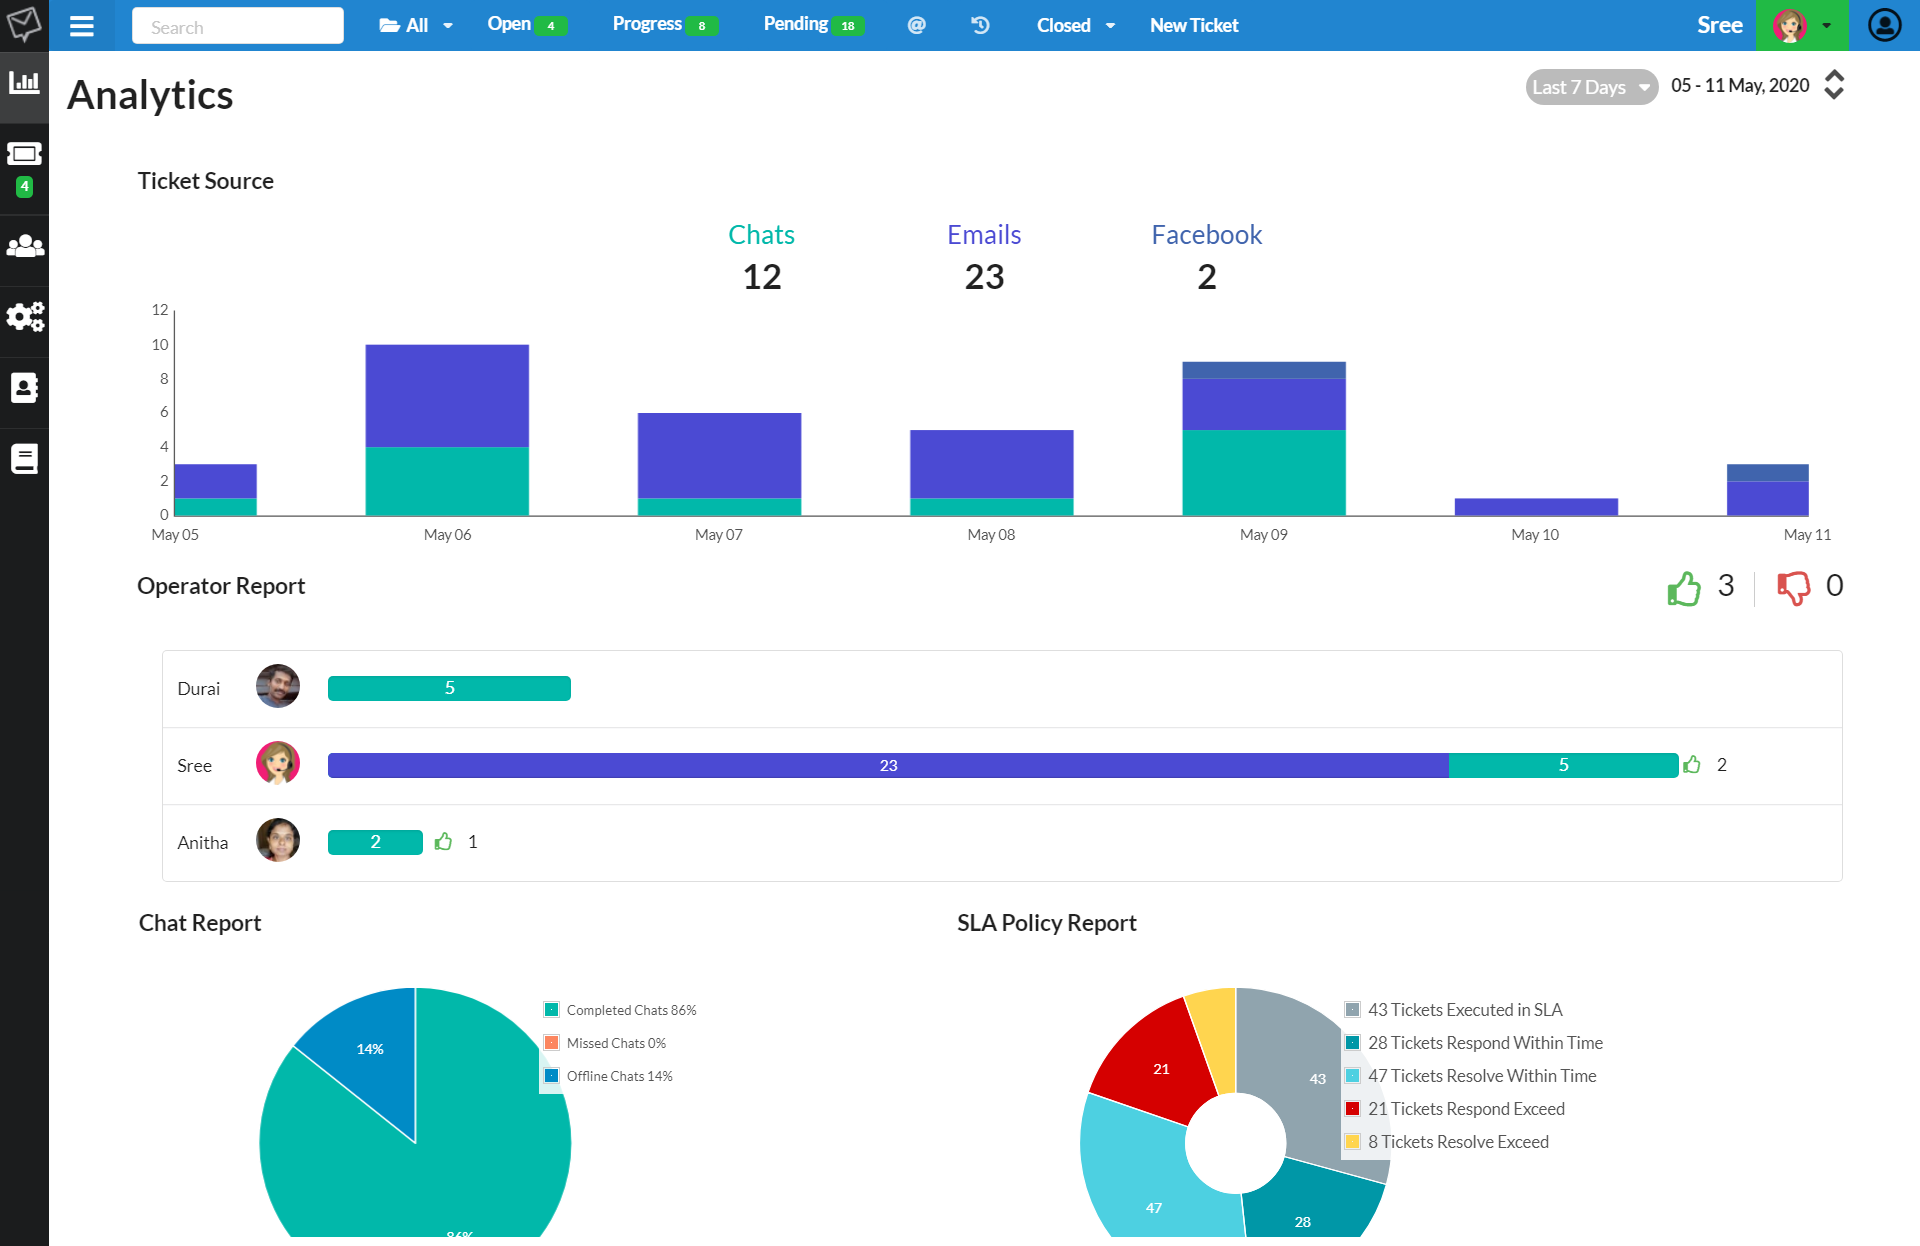The image size is (1920, 1246).
Task: Click the 14% offline pie slice
Action: 369,1050
